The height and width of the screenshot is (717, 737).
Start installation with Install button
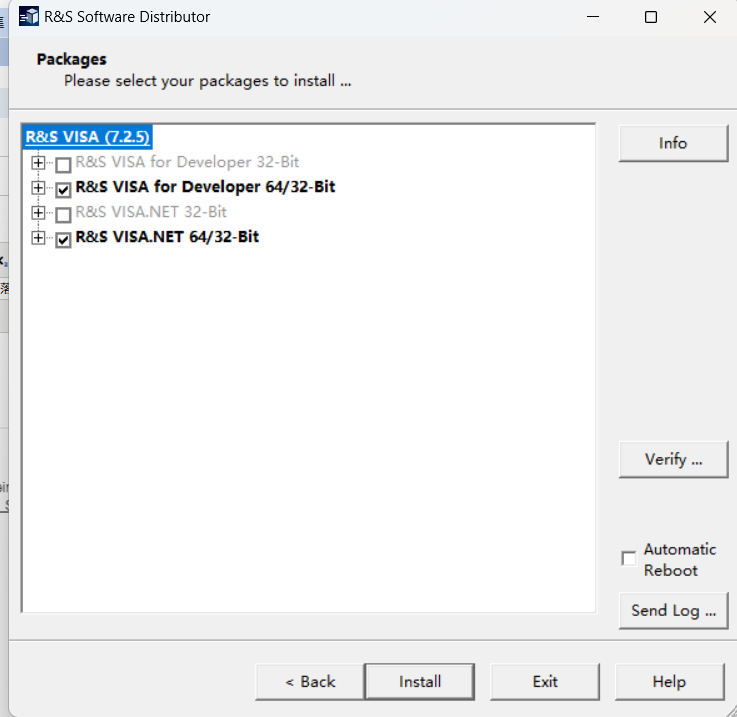[x=420, y=682]
